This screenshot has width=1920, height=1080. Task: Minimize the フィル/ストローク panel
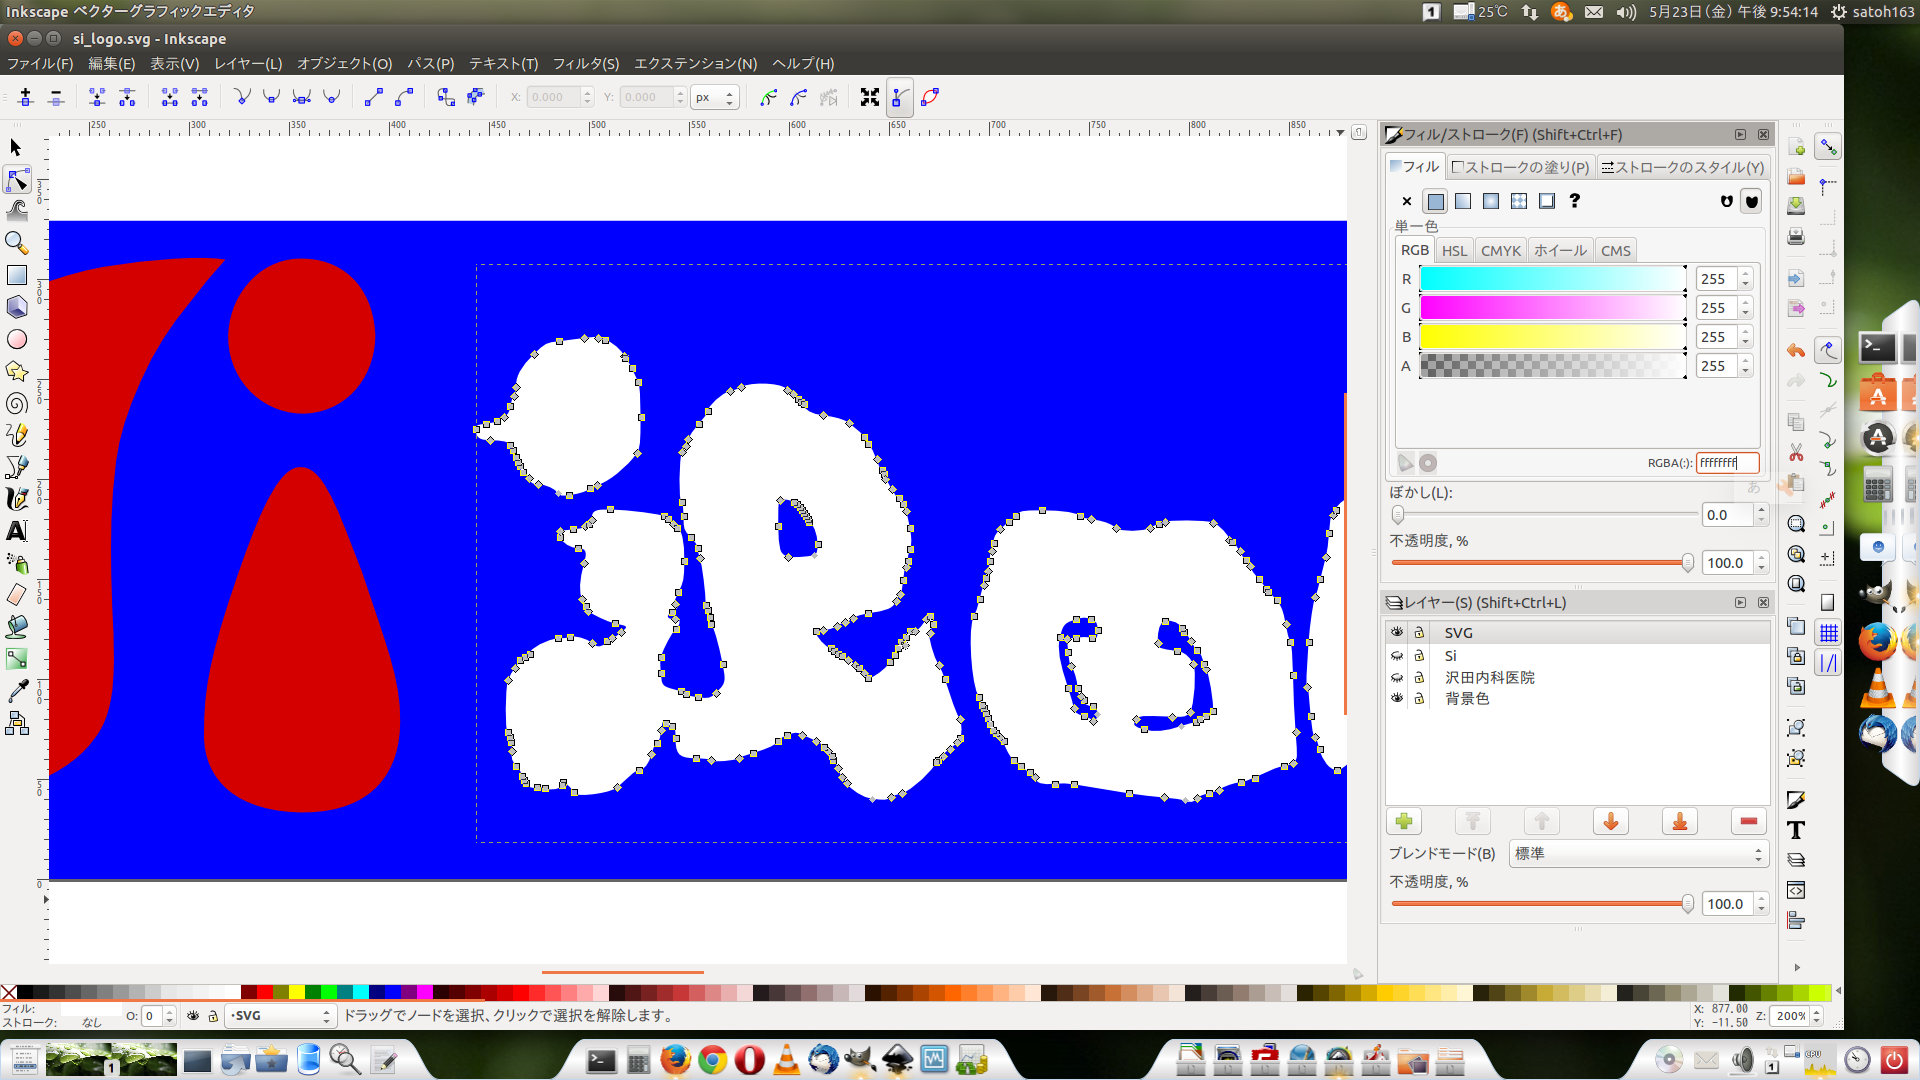(1740, 134)
